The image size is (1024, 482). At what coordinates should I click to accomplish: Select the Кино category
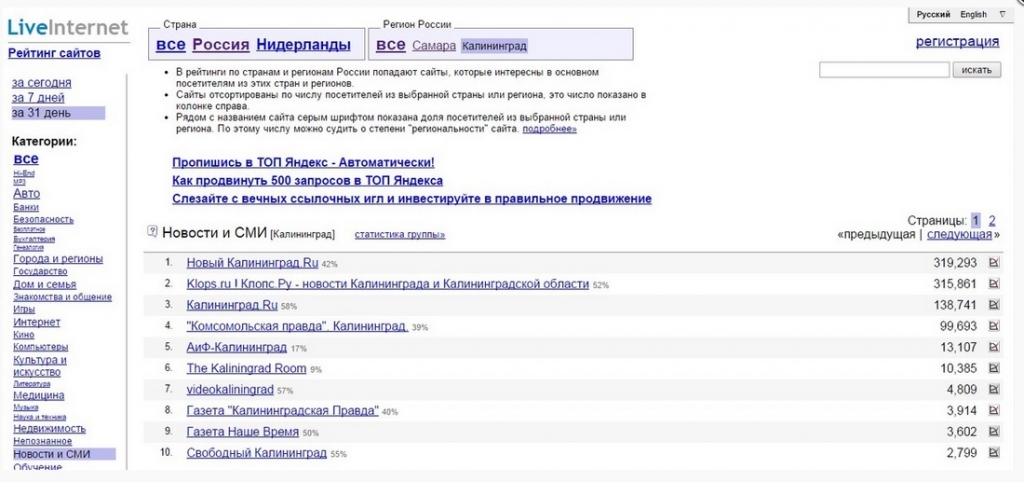point(24,334)
